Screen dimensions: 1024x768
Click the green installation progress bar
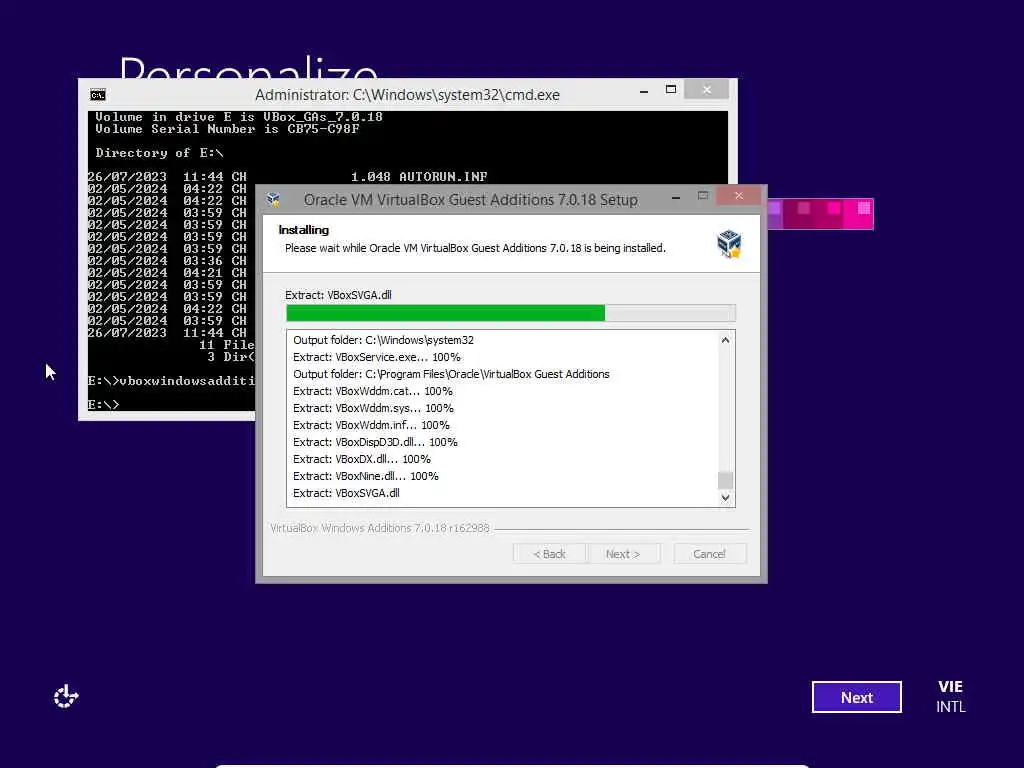(x=511, y=313)
